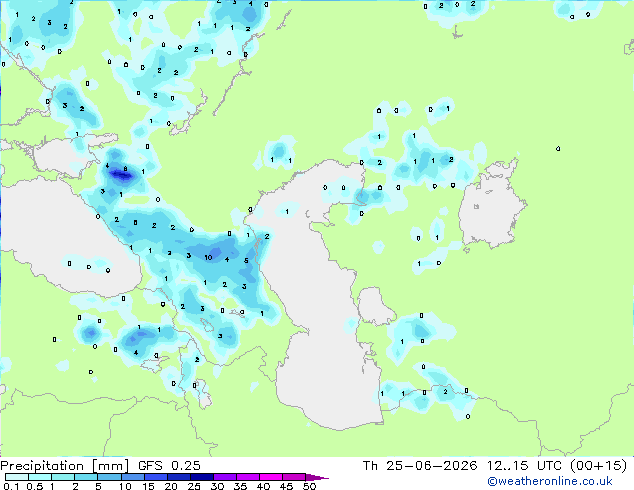Screen dimensions: 634x490
Task: Click the "Th 25-06-2026" date text
Action: click(420, 466)
